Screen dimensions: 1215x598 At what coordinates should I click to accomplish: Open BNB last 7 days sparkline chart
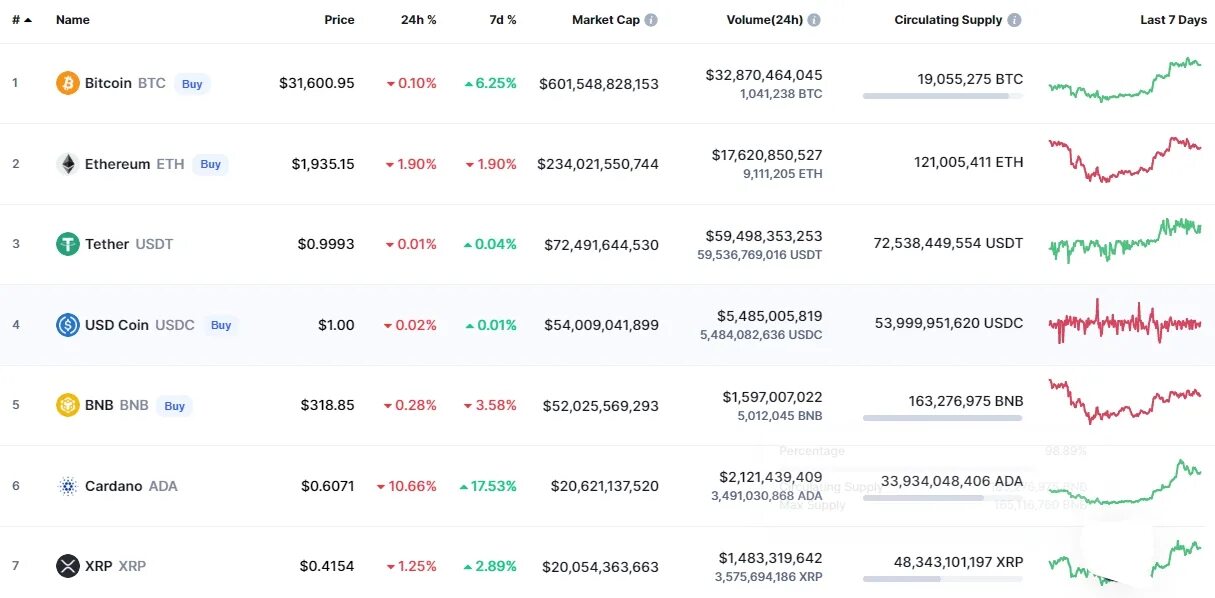pyautogui.click(x=1125, y=401)
